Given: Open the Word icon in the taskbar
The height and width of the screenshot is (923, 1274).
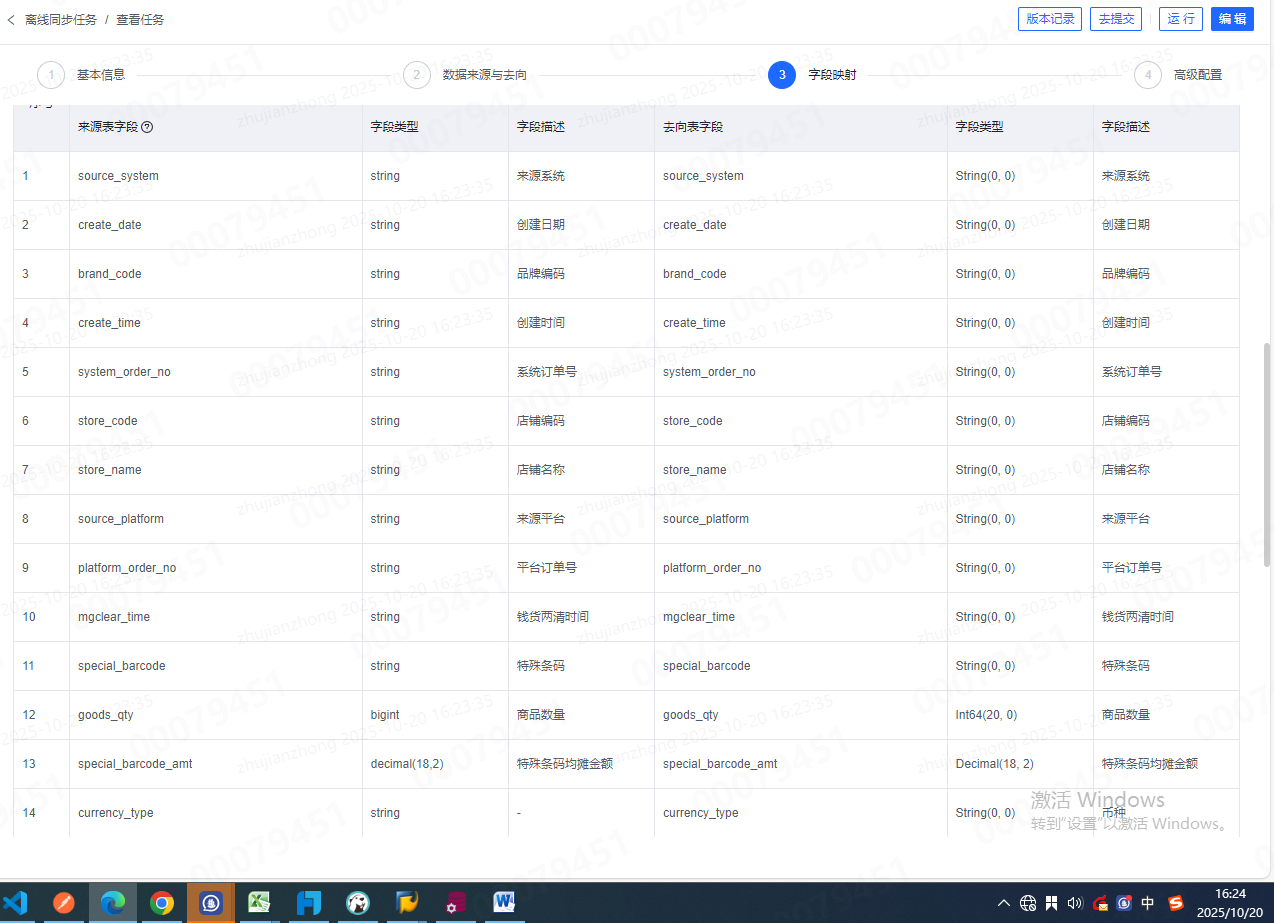Looking at the screenshot, I should click(x=504, y=903).
